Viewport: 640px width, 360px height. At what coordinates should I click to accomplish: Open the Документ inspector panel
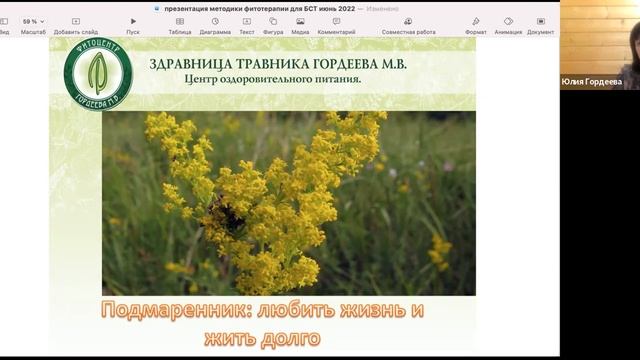540,21
